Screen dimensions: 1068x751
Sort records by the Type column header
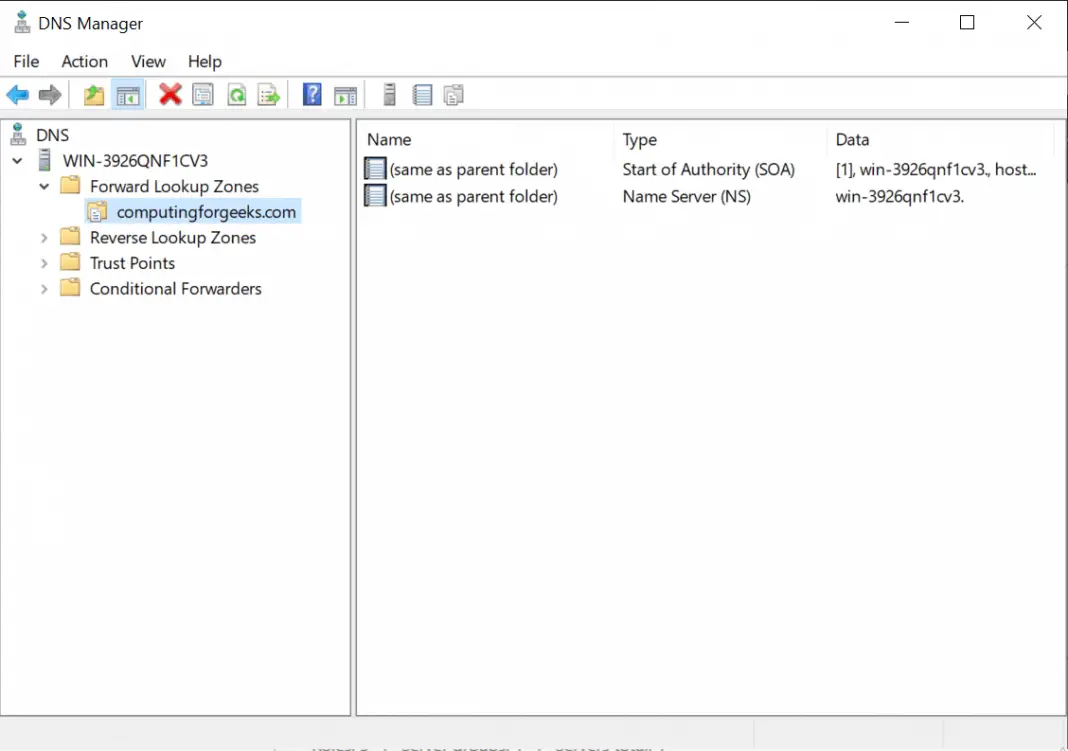(639, 139)
